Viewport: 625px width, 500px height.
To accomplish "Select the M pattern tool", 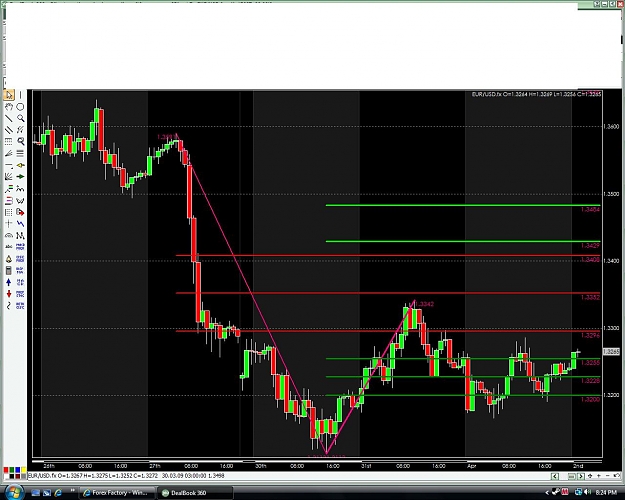I will (x=20, y=235).
